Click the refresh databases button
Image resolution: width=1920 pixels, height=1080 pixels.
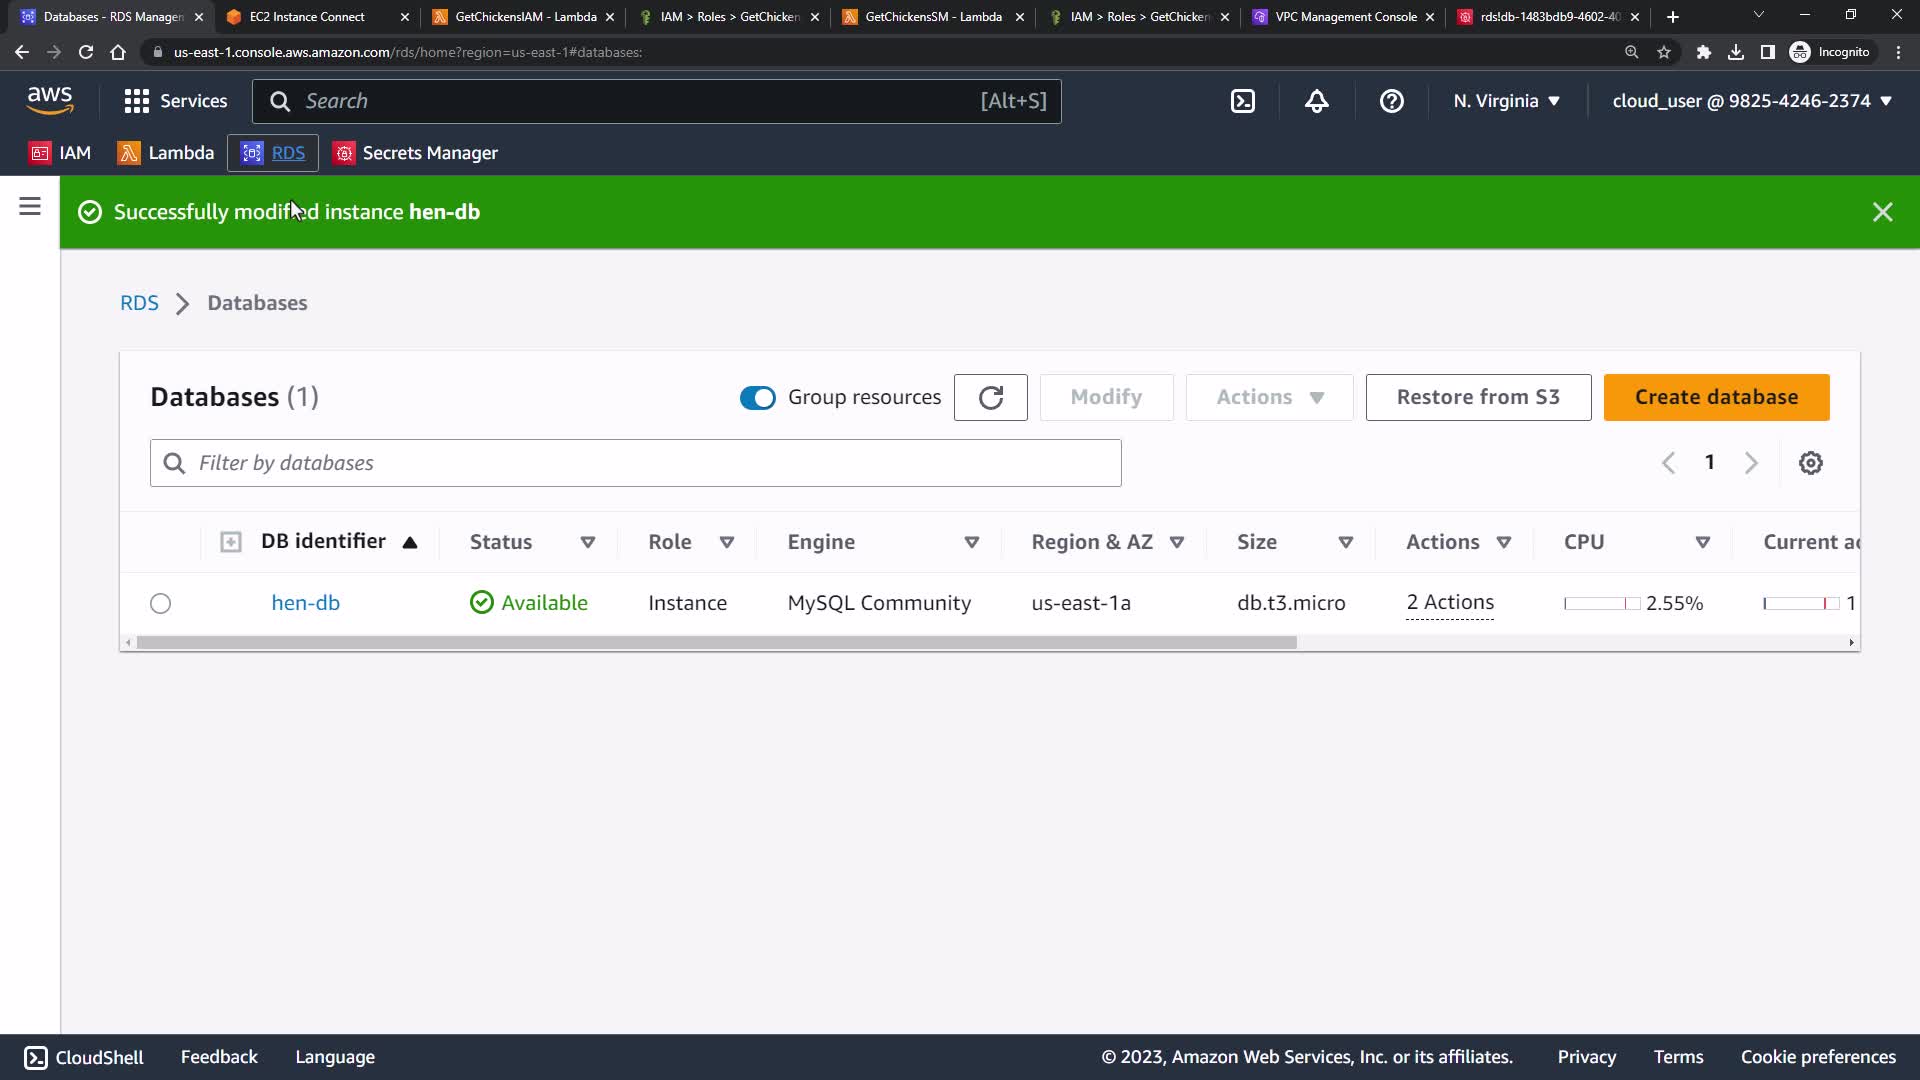pyautogui.click(x=990, y=397)
